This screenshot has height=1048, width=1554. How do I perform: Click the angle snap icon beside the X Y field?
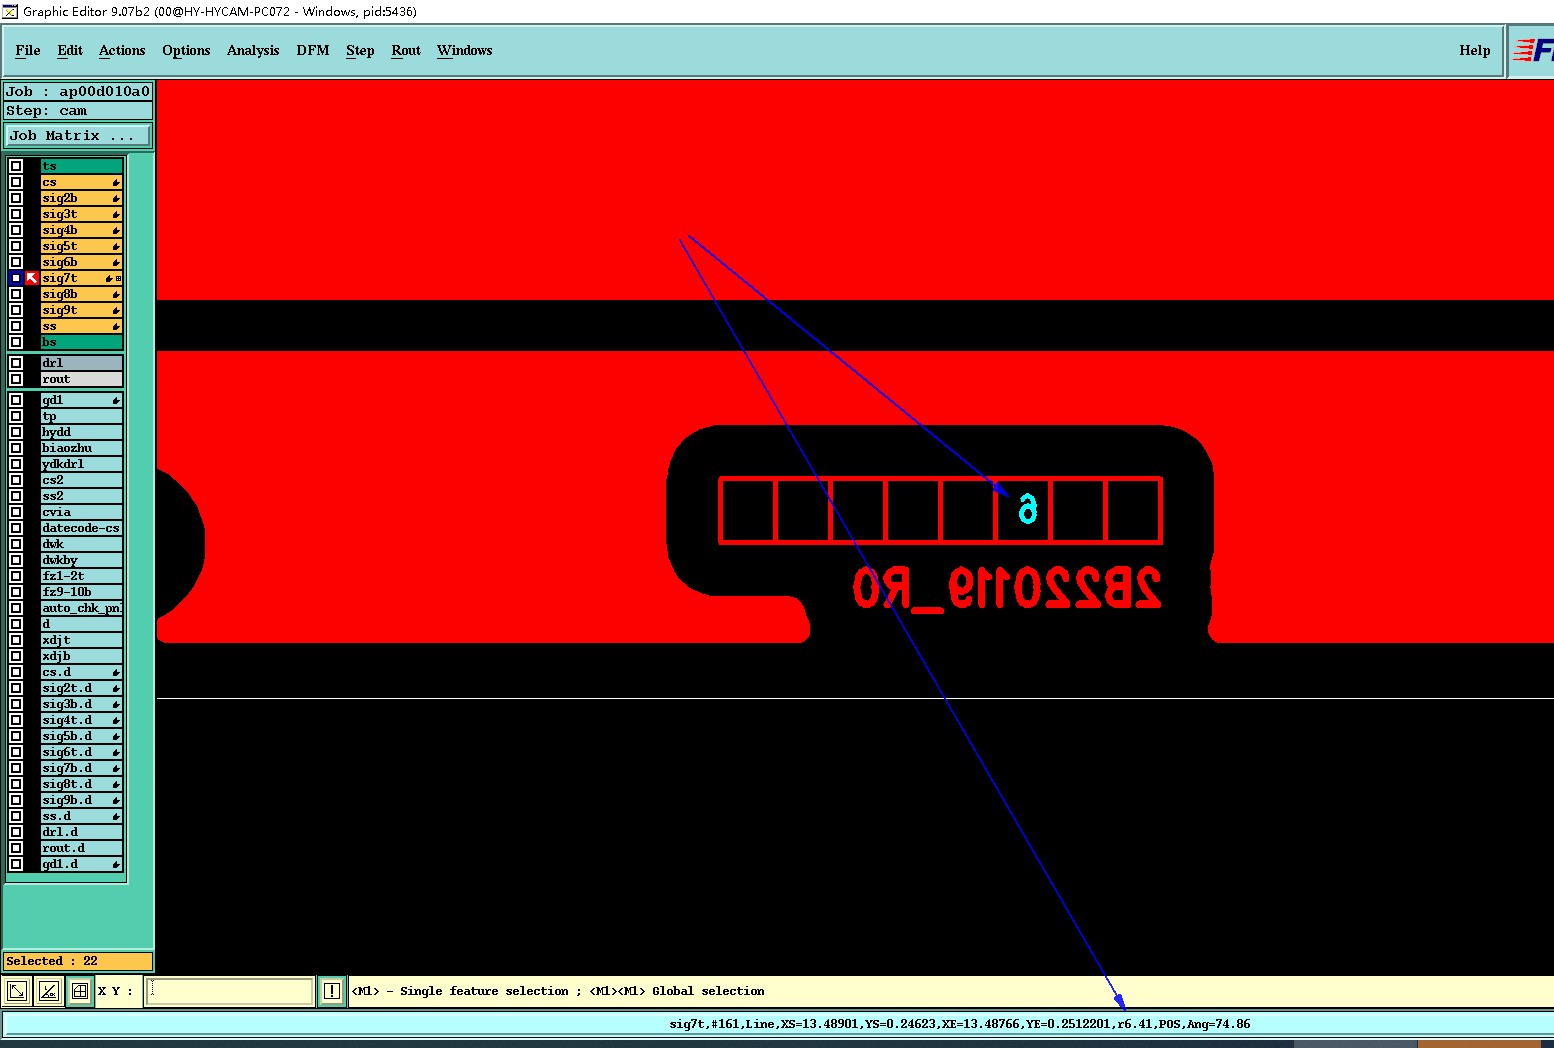[x=48, y=991]
